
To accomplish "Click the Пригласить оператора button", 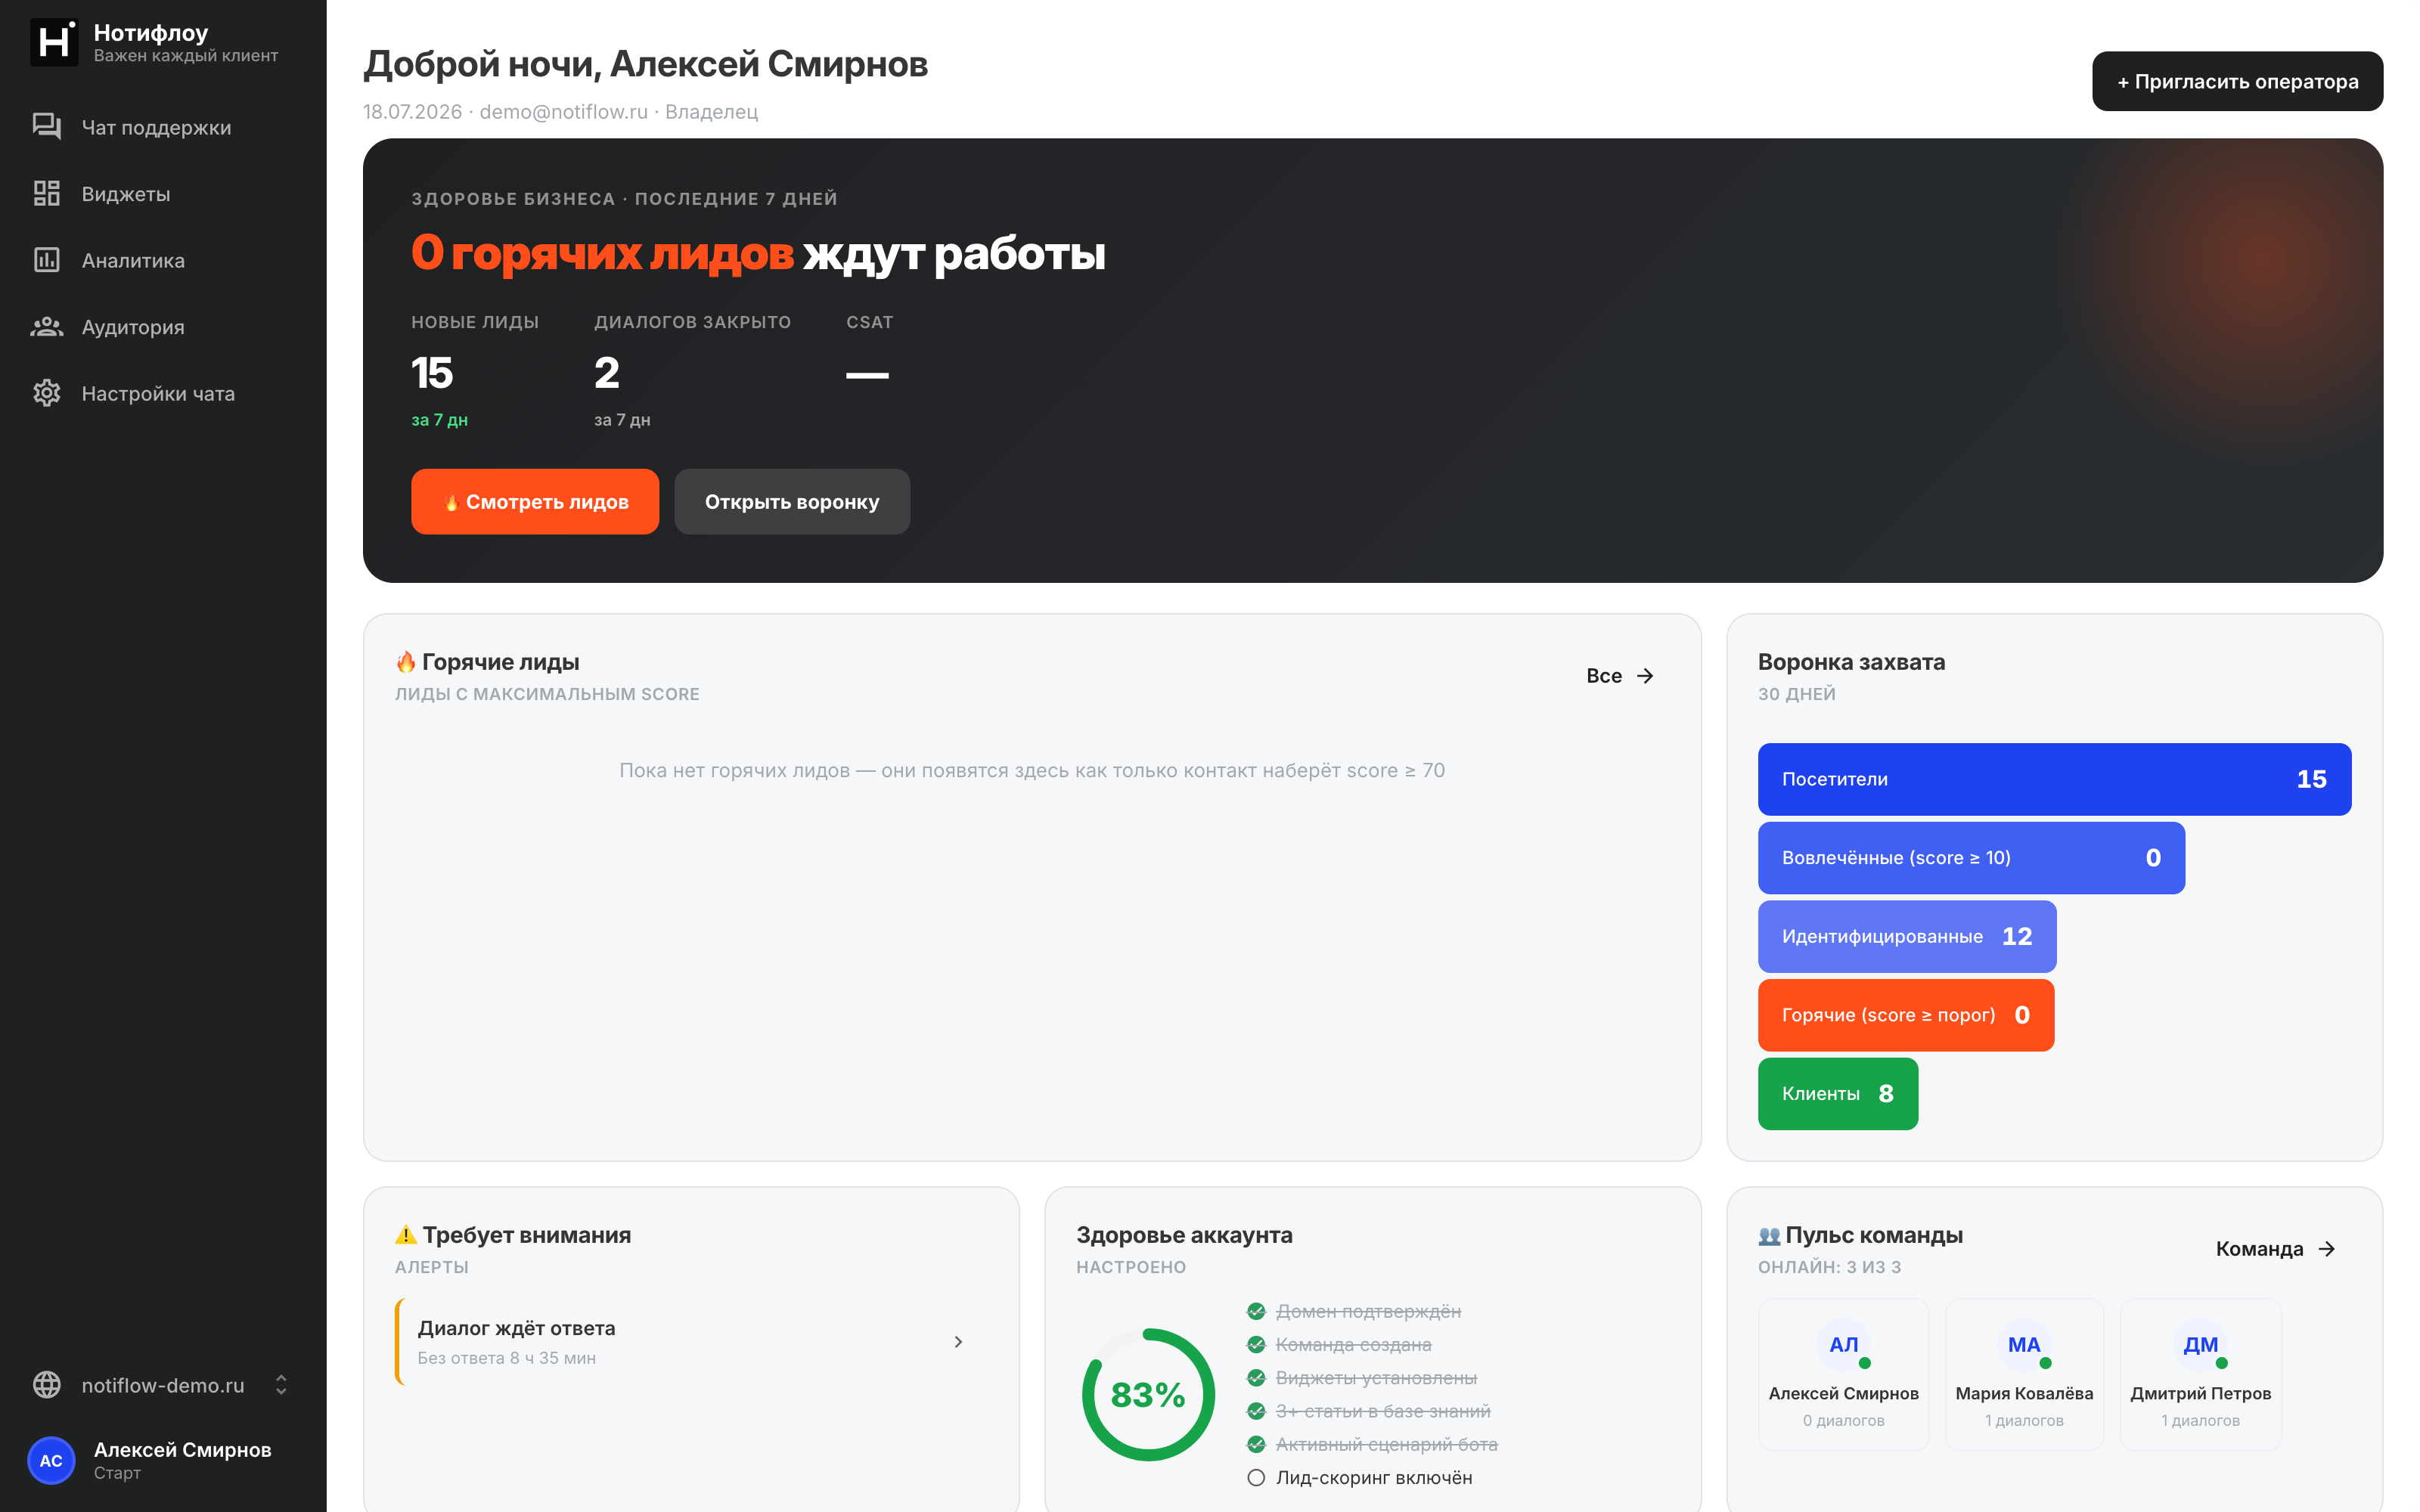I will (2237, 81).
